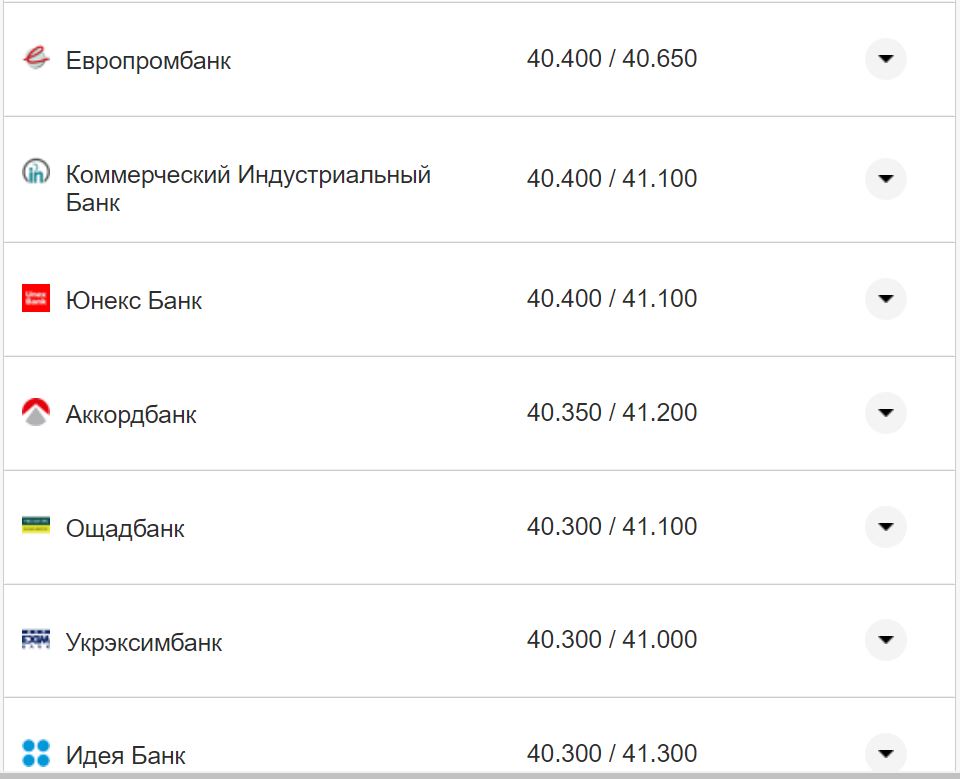Open the Ощадбанк dropdown arrow
This screenshot has width=960, height=779.
[885, 527]
